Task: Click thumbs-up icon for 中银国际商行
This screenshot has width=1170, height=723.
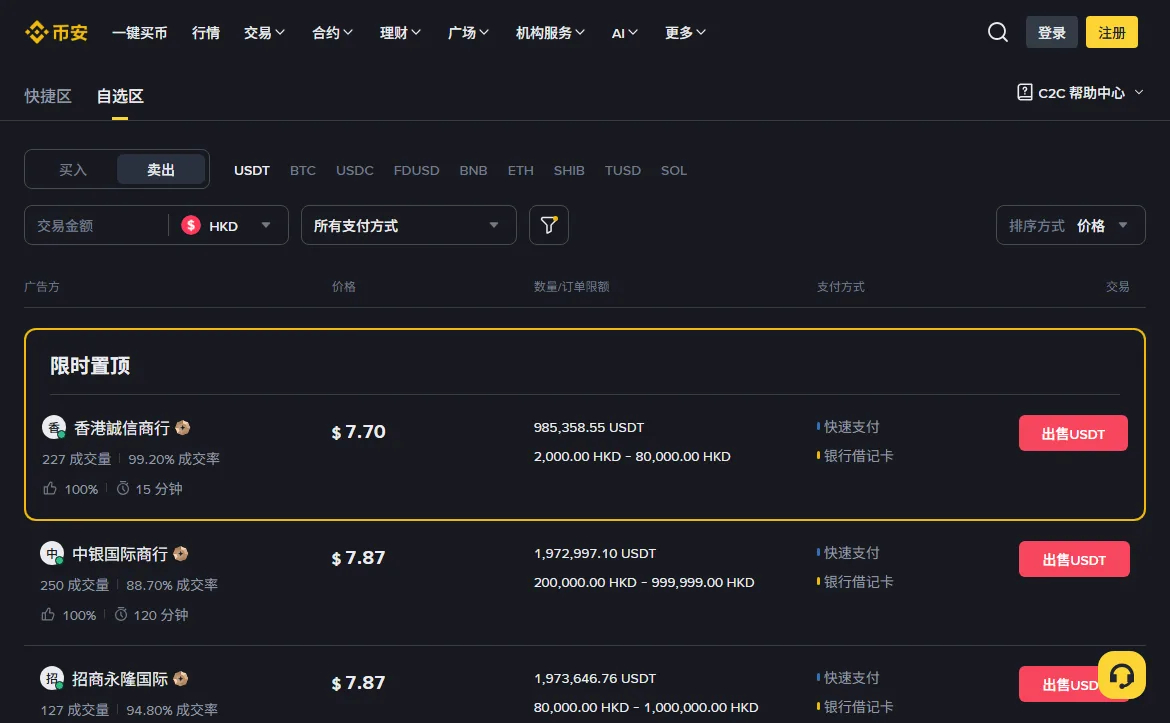Action: [48, 614]
